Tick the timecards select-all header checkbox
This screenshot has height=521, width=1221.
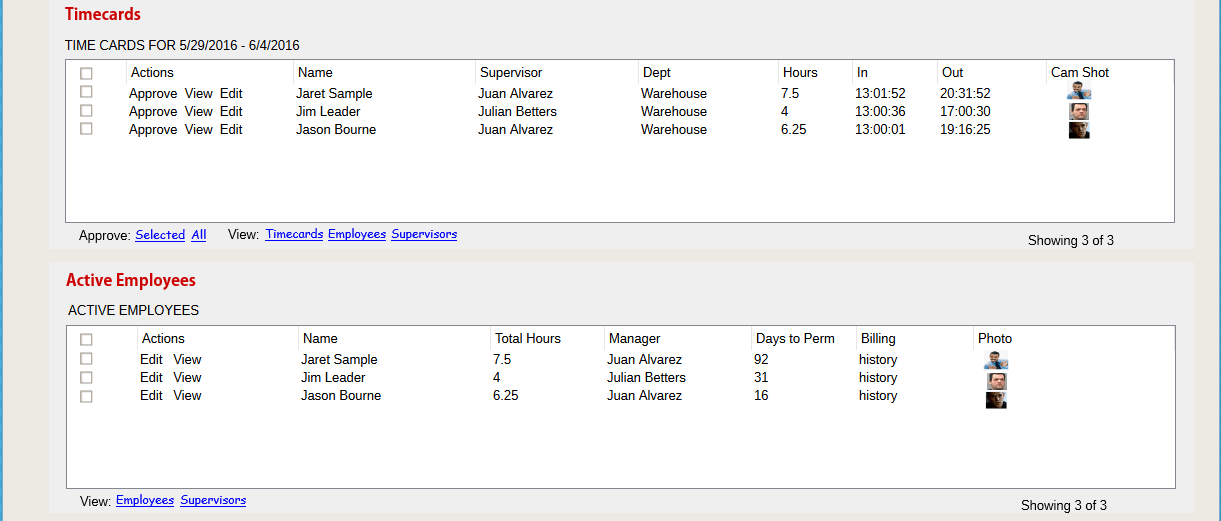86,74
